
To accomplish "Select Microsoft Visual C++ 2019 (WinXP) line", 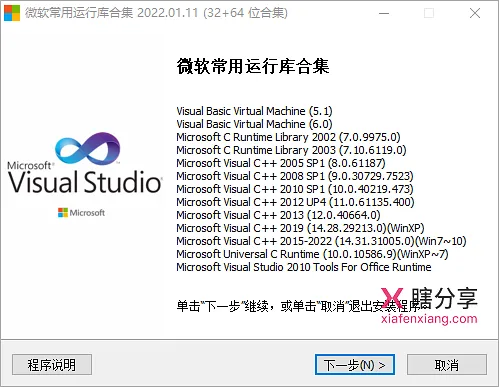I will pyautogui.click(x=300, y=228).
